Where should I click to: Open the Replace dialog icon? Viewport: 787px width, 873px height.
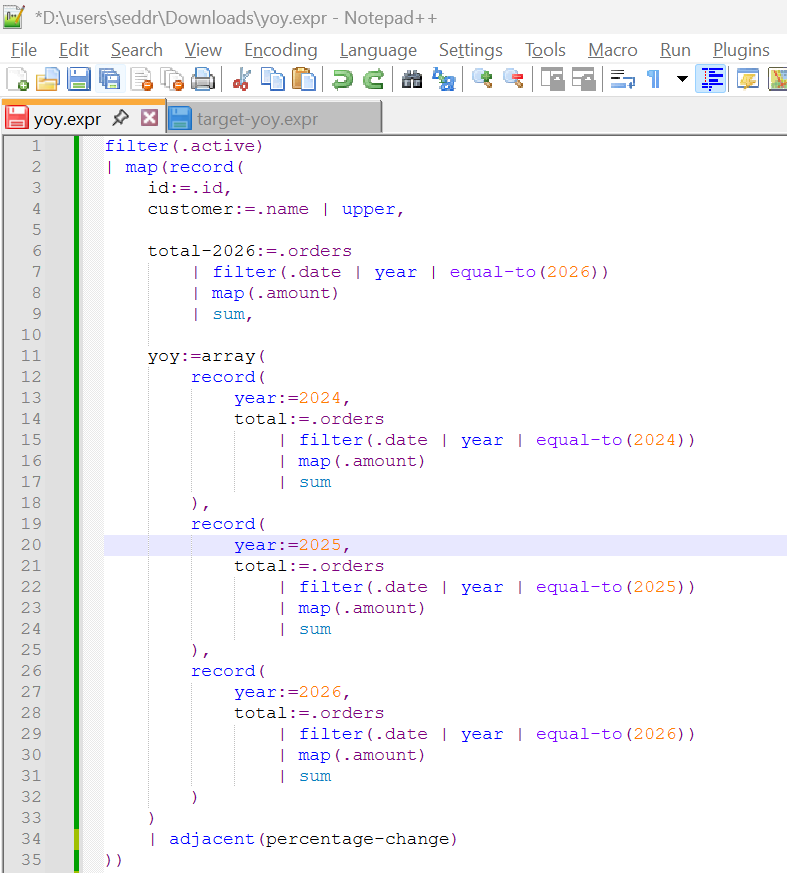coord(444,79)
